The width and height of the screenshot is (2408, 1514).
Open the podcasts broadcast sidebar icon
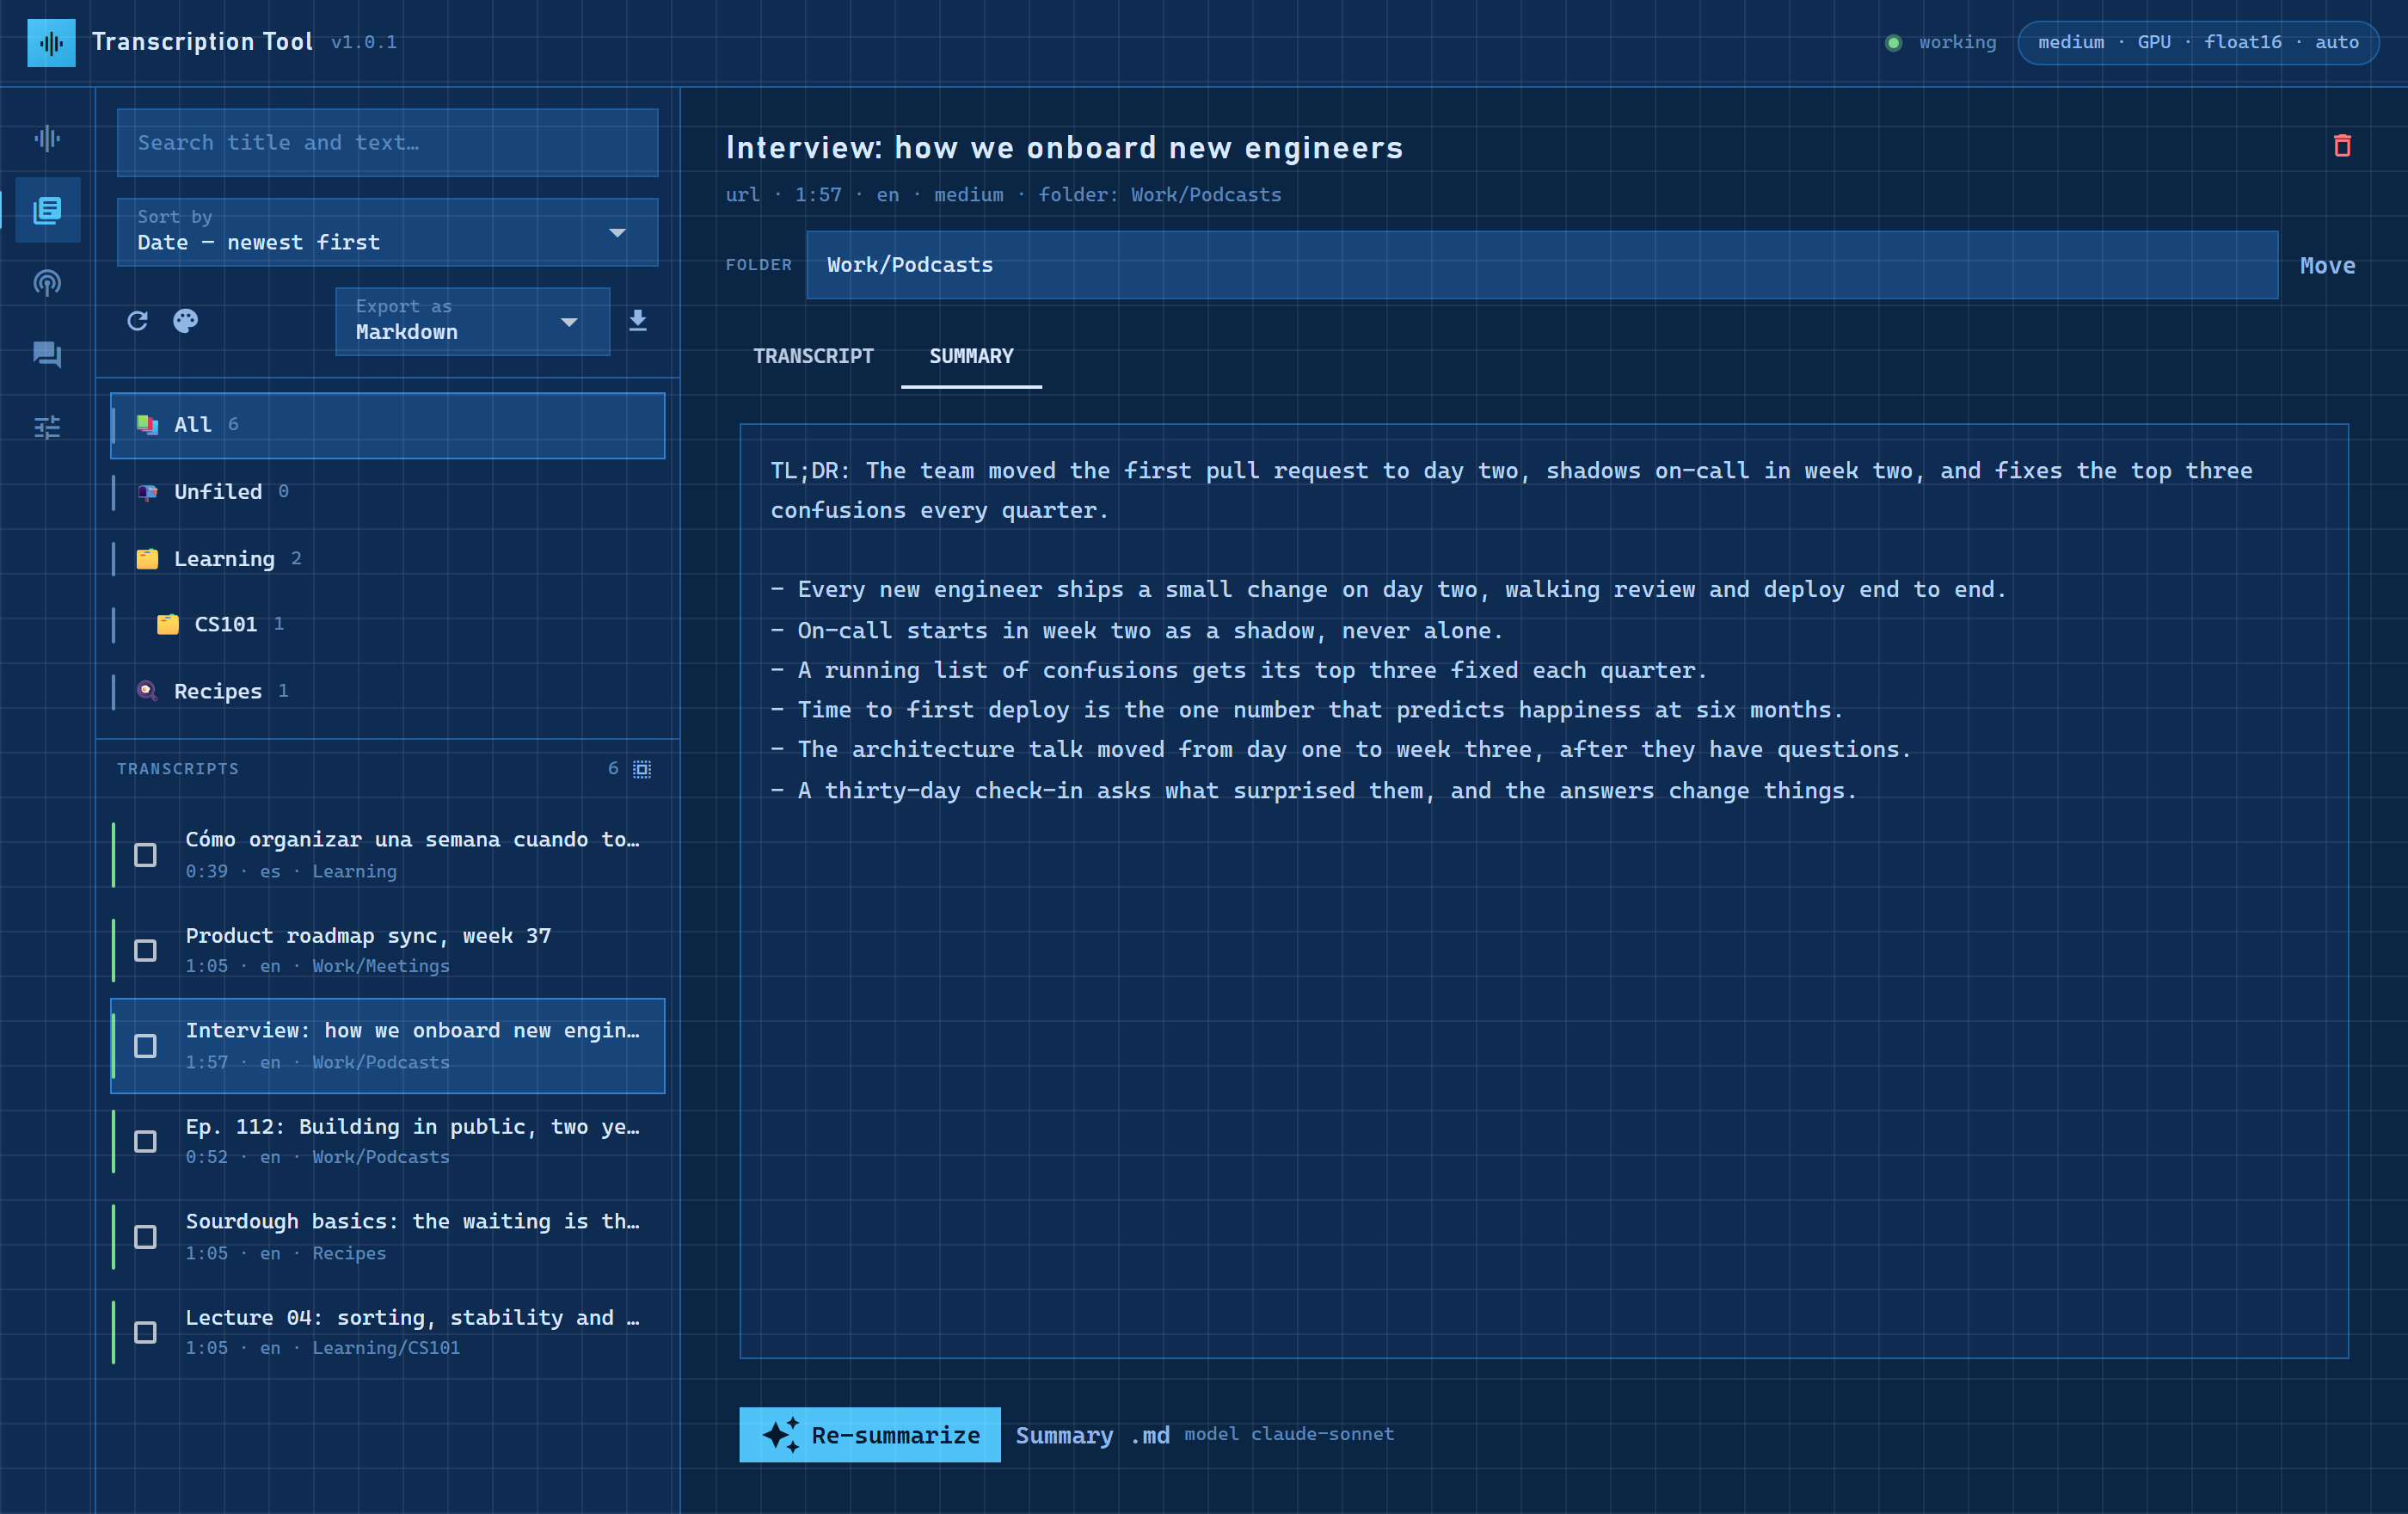click(x=47, y=283)
